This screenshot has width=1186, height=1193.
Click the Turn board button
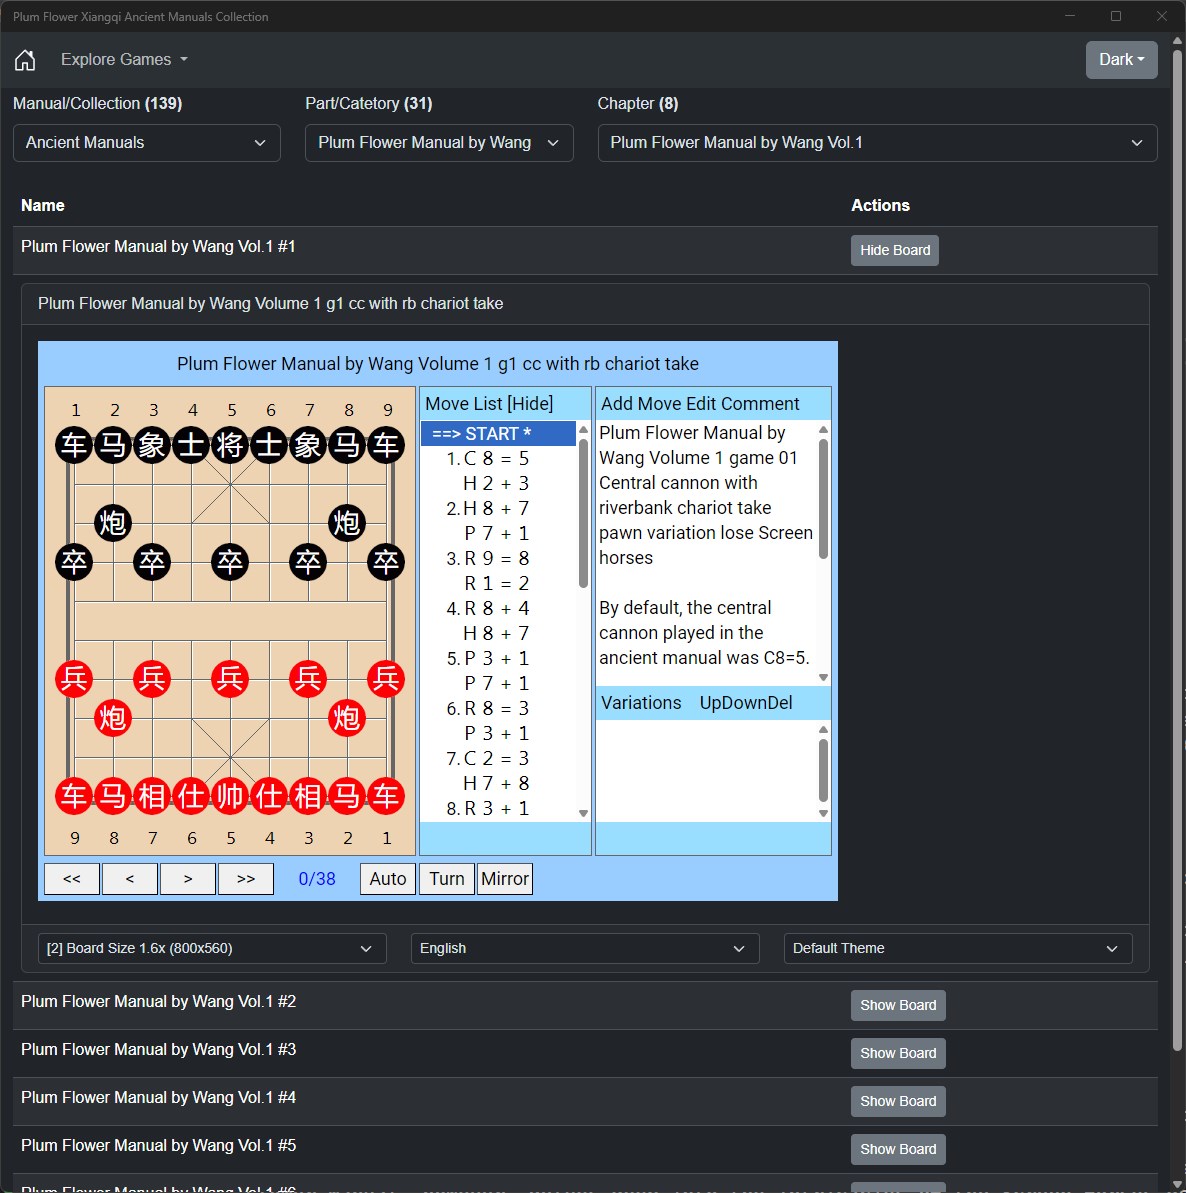(447, 879)
